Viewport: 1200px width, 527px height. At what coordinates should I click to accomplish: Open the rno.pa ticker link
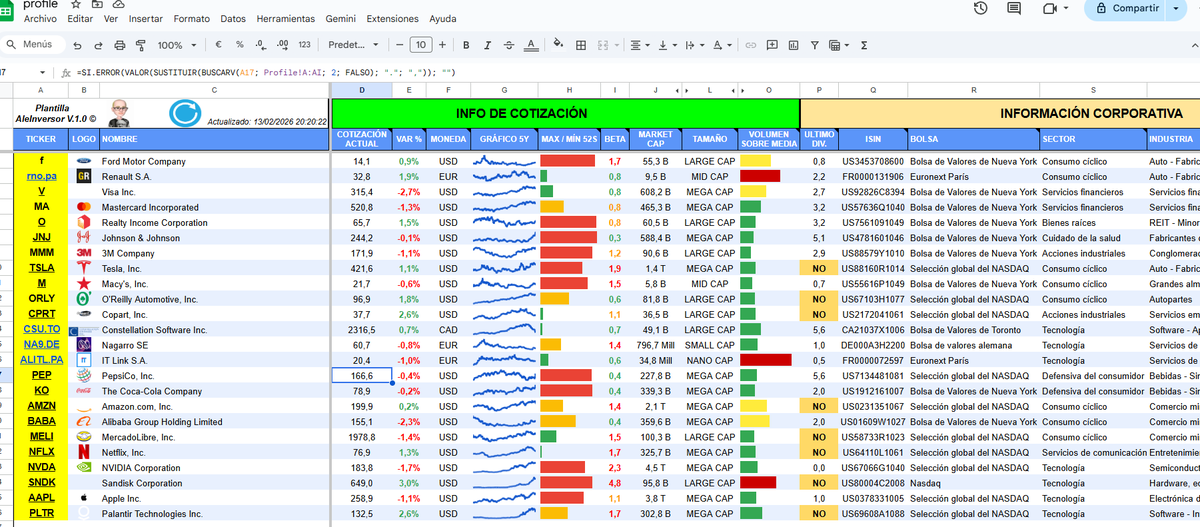coord(42,177)
